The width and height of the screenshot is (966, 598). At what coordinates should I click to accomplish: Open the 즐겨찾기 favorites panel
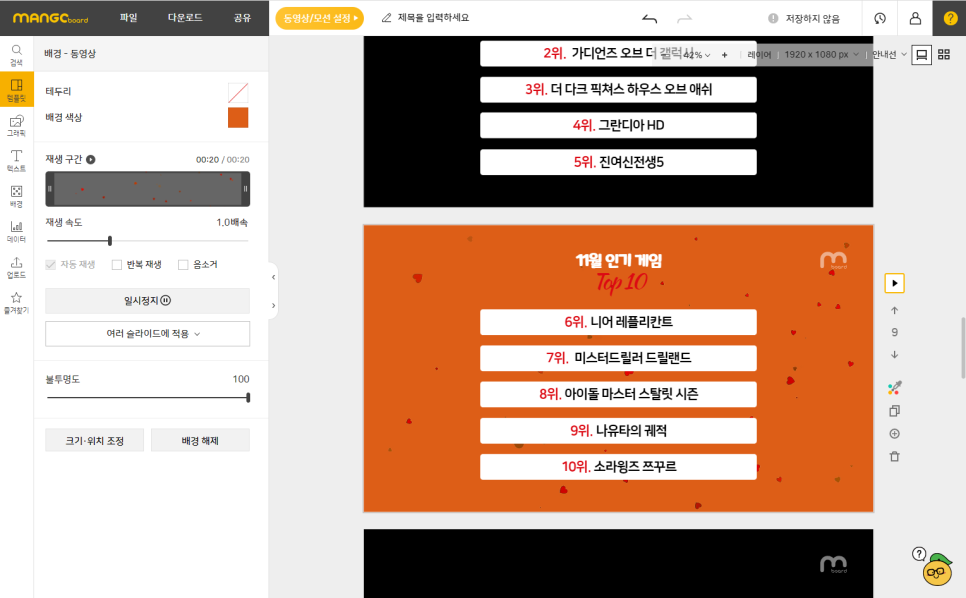tap(17, 302)
